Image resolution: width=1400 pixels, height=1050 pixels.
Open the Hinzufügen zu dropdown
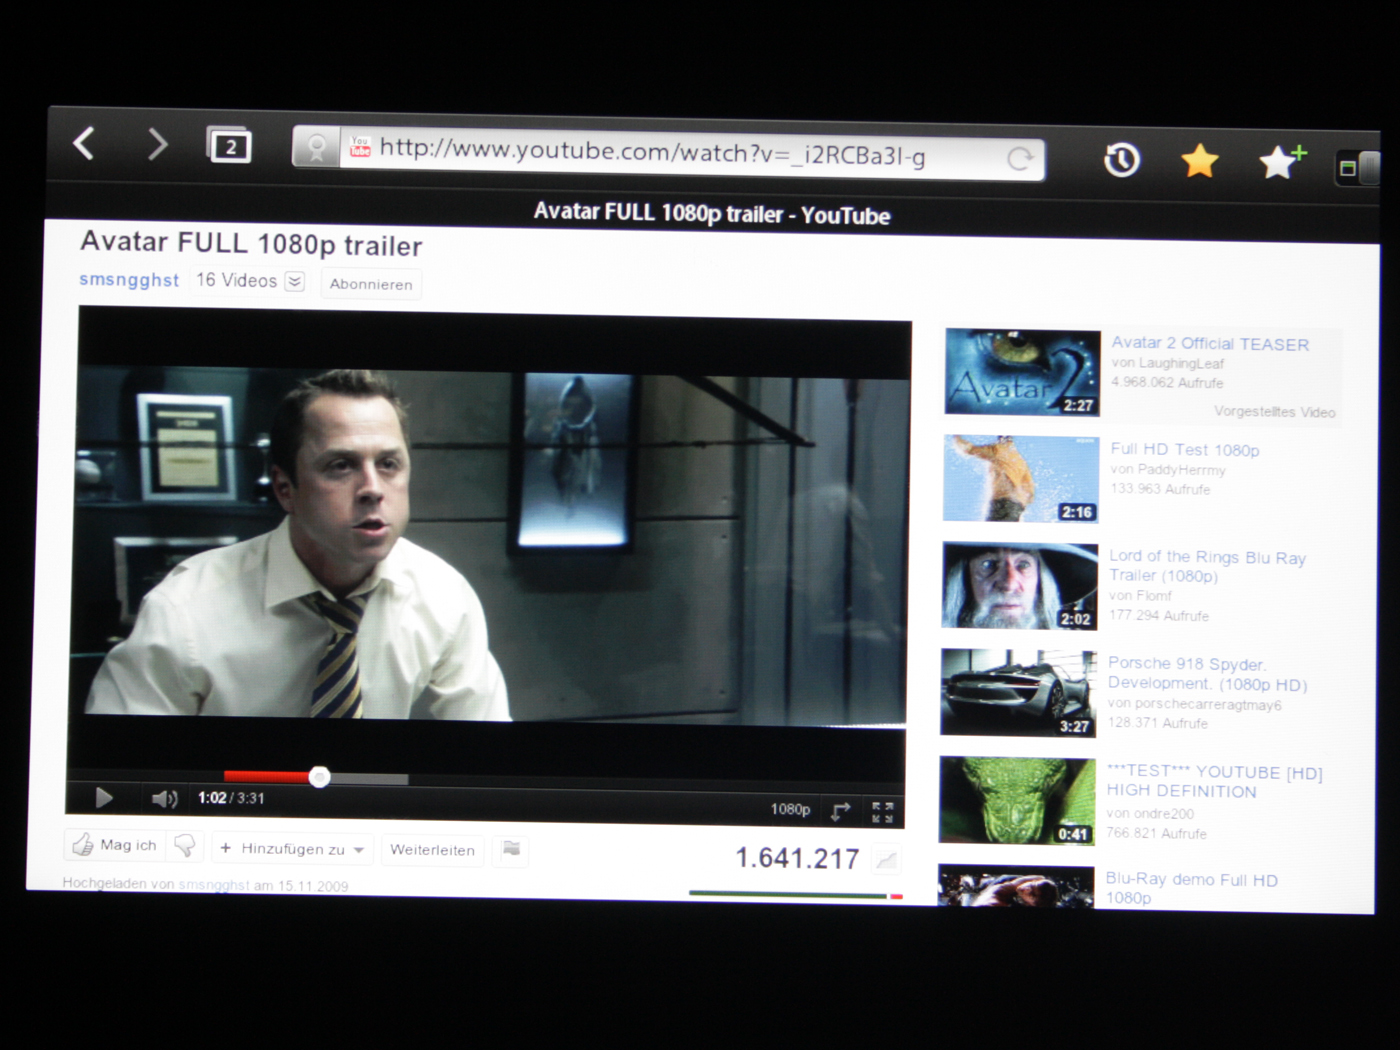pos(293,849)
